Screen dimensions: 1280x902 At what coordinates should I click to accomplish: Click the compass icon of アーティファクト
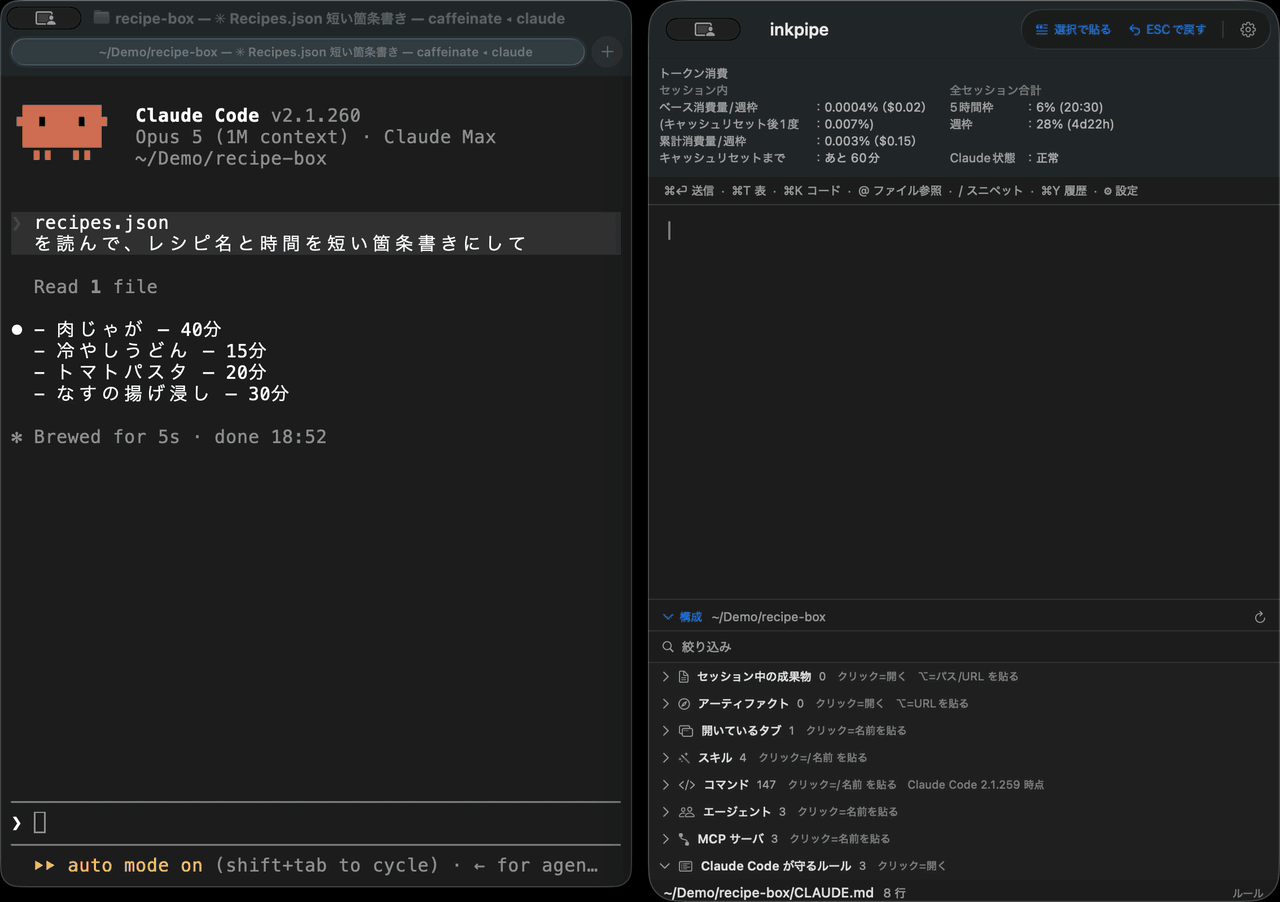click(x=685, y=704)
